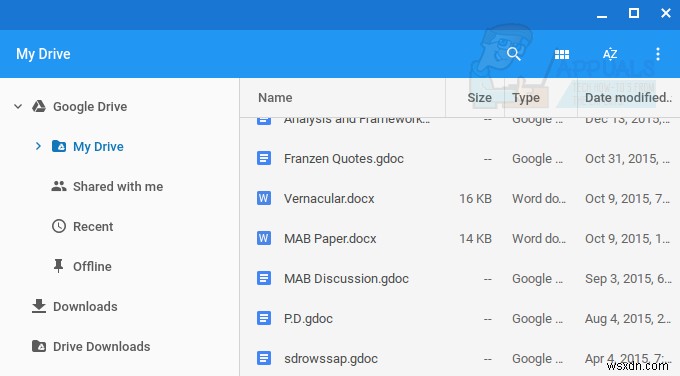This screenshot has width=680, height=376.
Task: Select Google Drive in the sidebar
Action: (x=90, y=106)
